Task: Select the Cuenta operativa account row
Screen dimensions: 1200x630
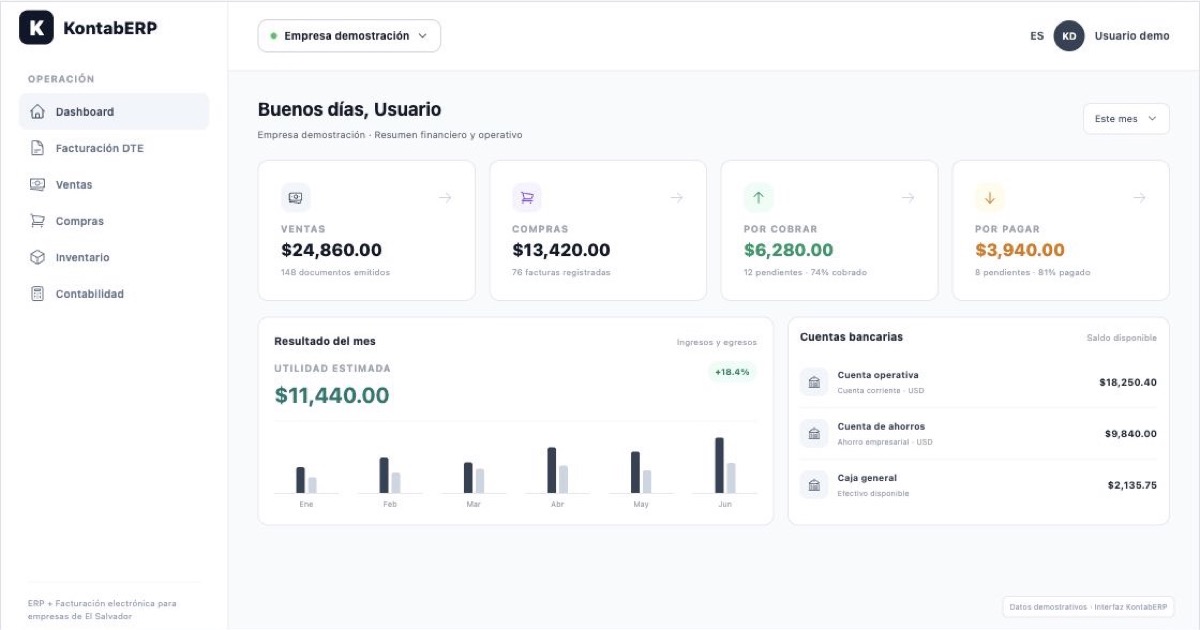Action: pyautogui.click(x=978, y=382)
